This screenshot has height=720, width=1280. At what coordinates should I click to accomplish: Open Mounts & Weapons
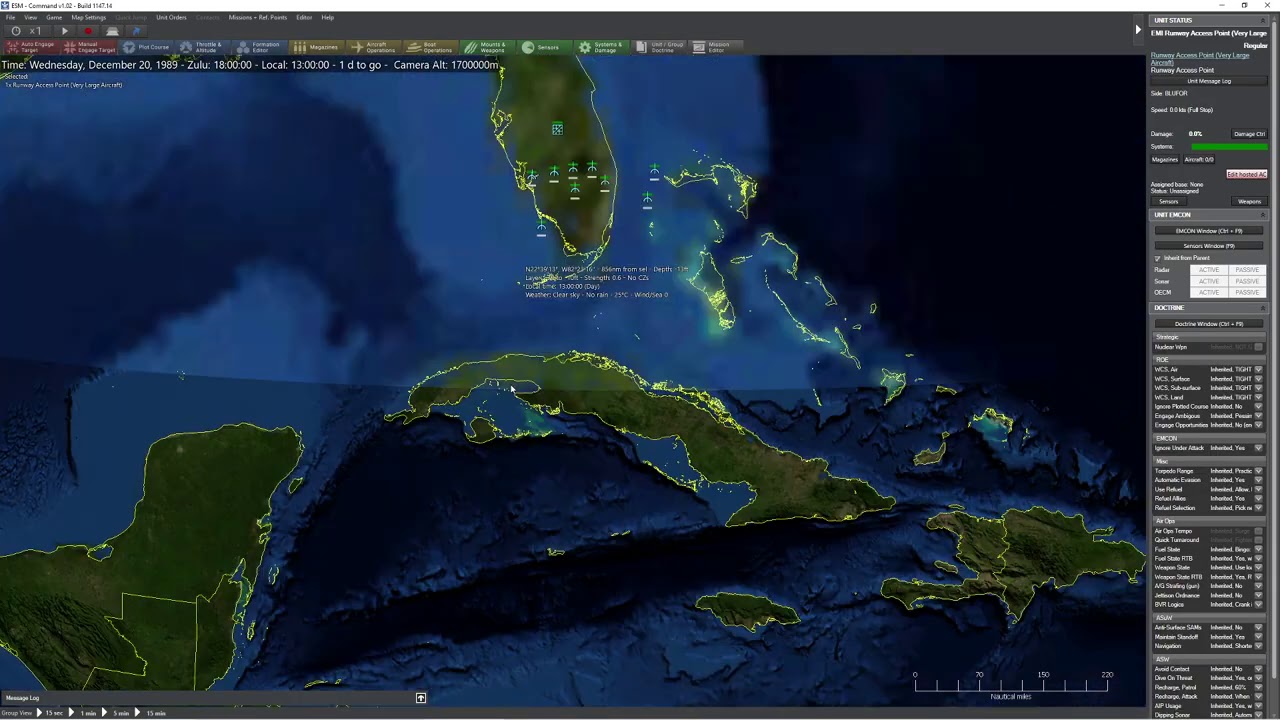coord(487,47)
